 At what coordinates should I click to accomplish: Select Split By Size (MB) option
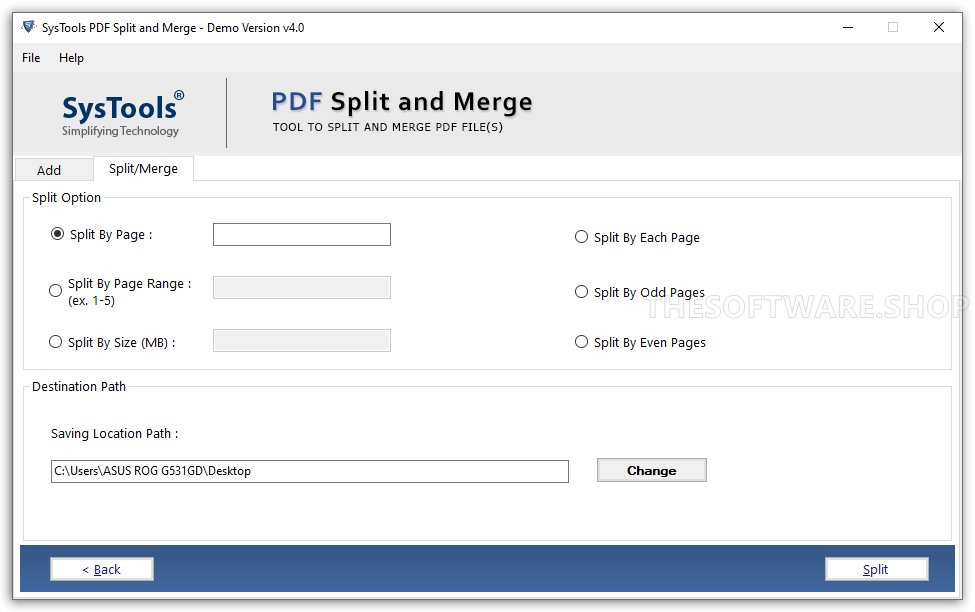(x=56, y=341)
